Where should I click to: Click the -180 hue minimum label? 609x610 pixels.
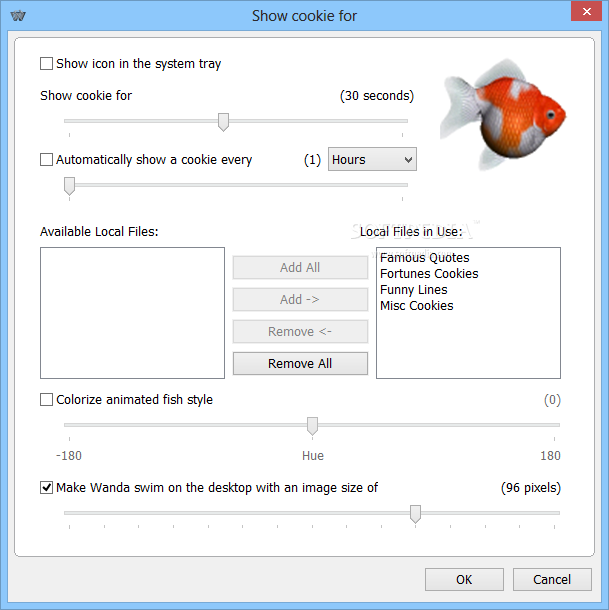tap(69, 456)
